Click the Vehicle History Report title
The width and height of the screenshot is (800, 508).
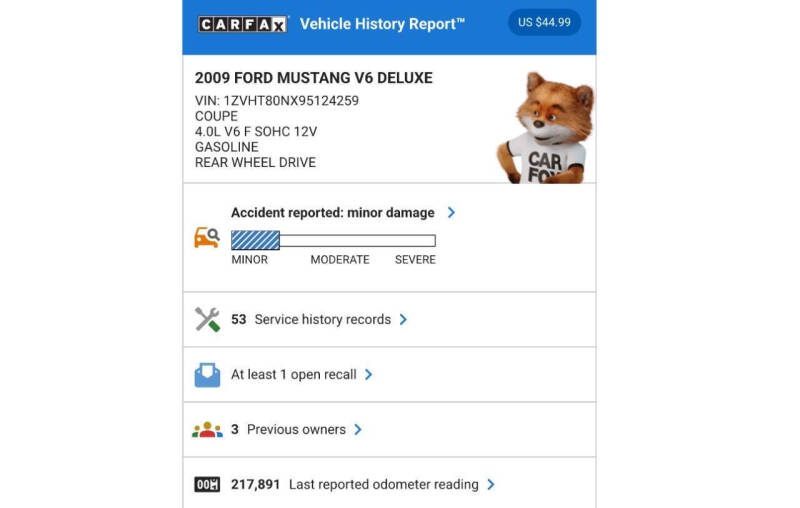click(382, 24)
